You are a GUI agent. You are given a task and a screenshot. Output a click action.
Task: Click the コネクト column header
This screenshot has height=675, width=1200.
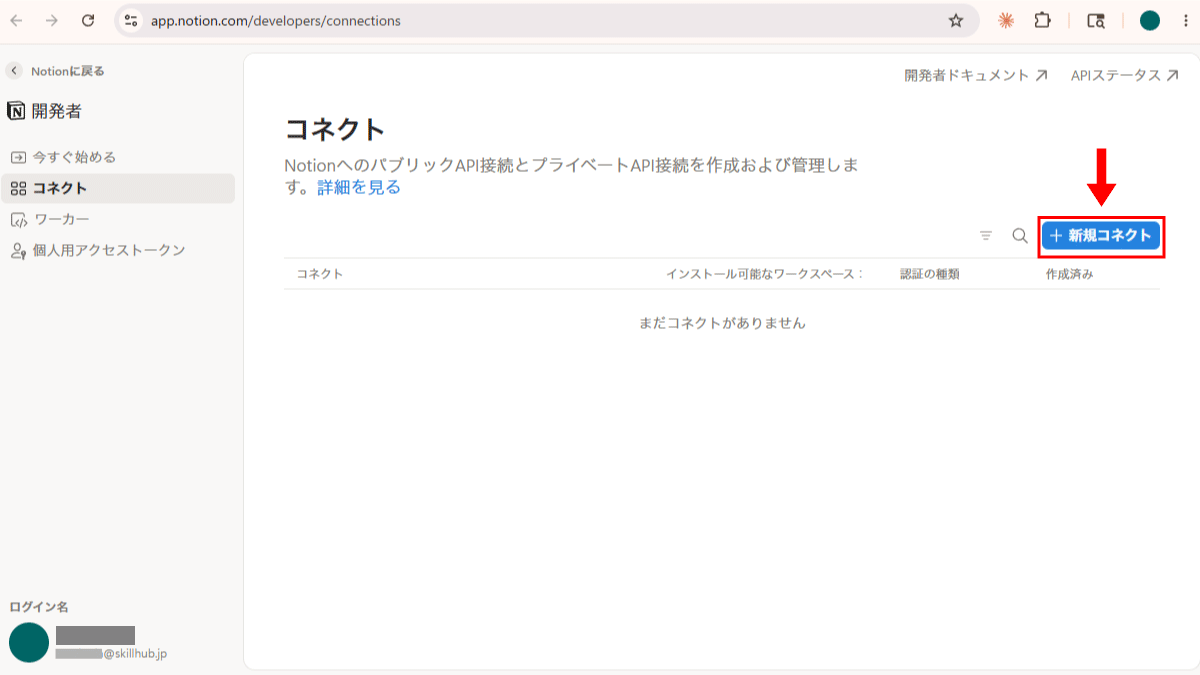320,274
